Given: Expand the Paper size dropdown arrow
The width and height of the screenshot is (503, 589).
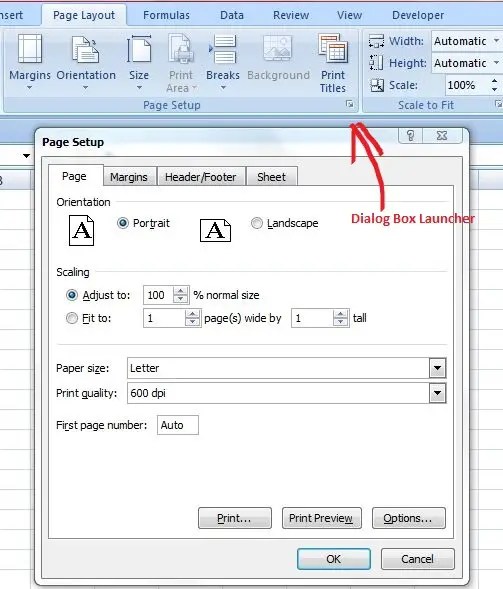Looking at the screenshot, I should click(438, 368).
